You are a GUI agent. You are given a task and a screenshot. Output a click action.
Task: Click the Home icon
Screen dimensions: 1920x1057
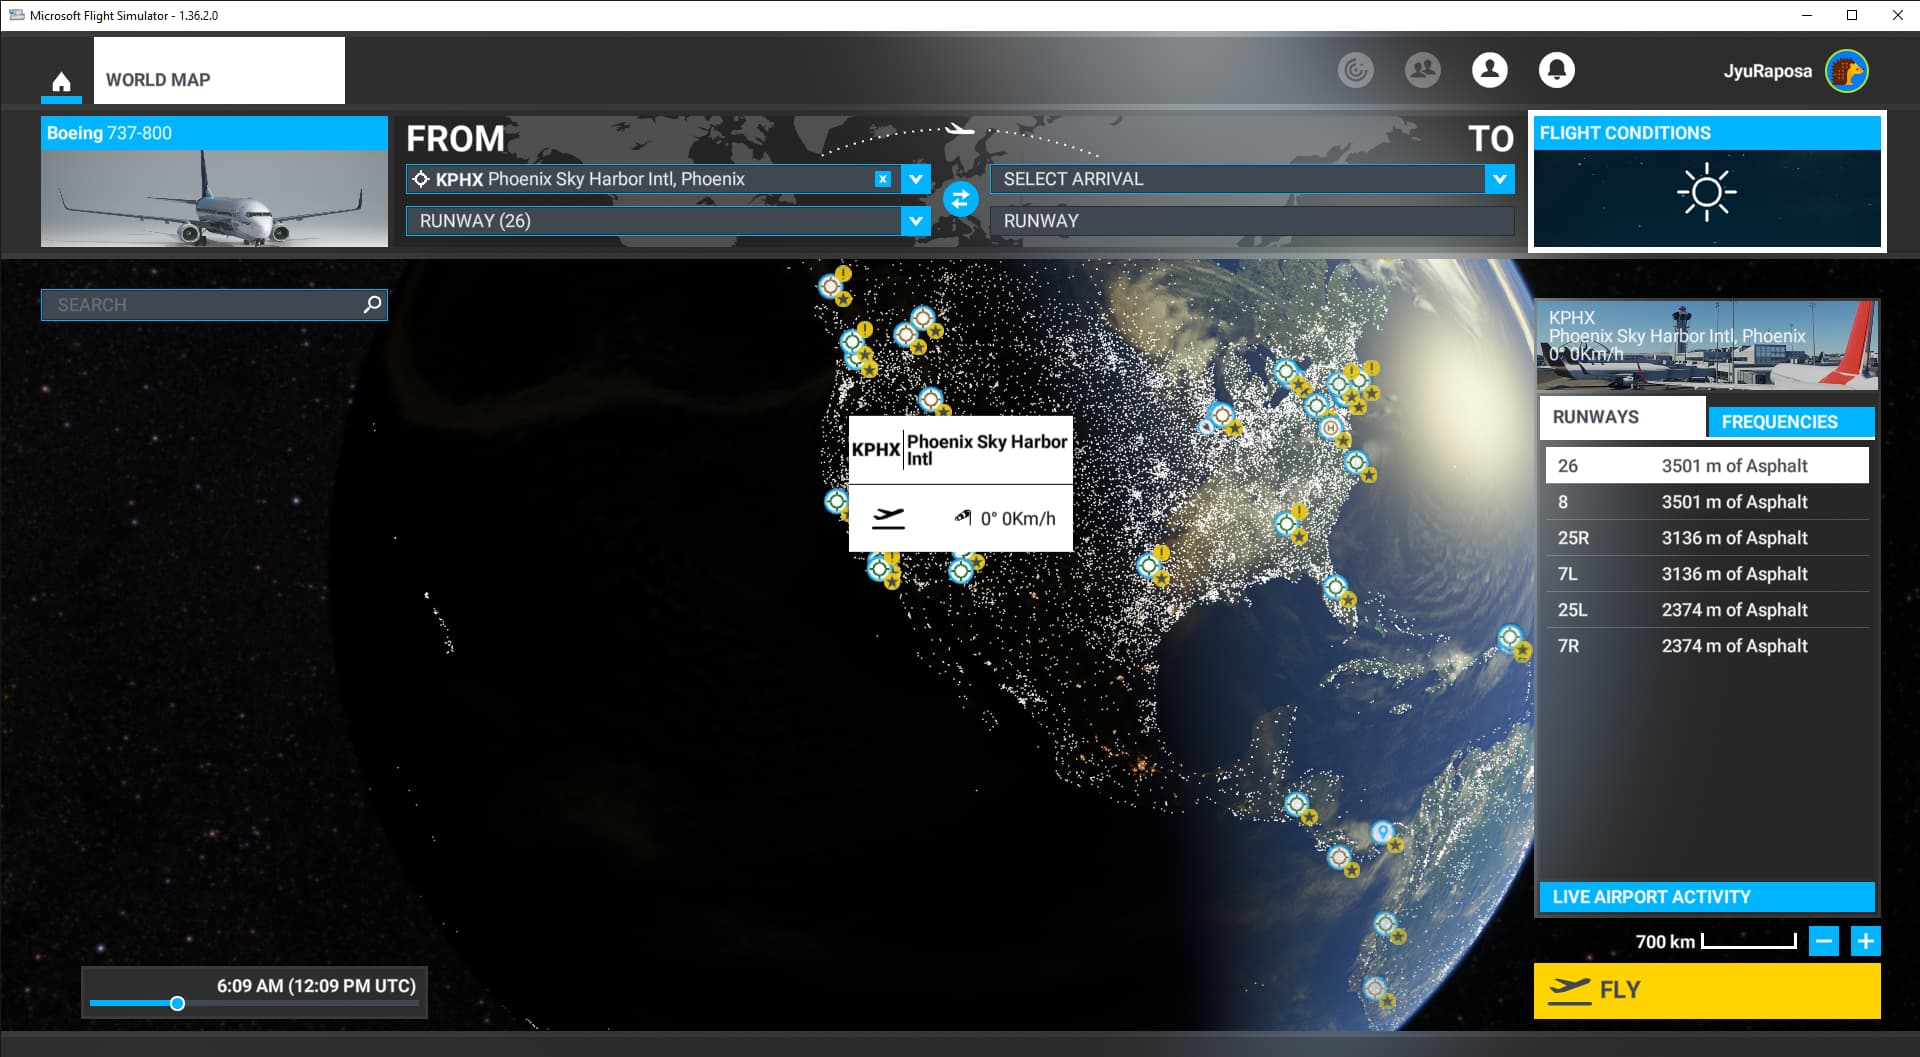pos(61,82)
